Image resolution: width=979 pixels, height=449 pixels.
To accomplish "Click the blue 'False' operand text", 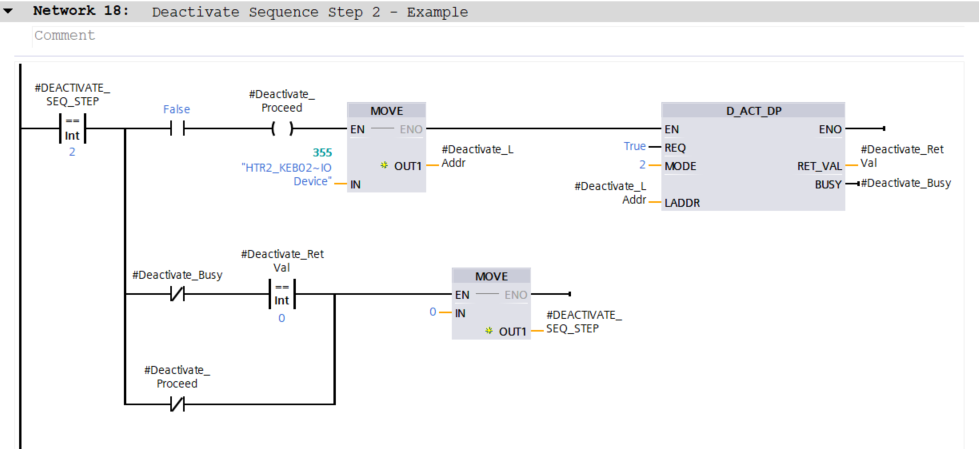I will click(177, 109).
